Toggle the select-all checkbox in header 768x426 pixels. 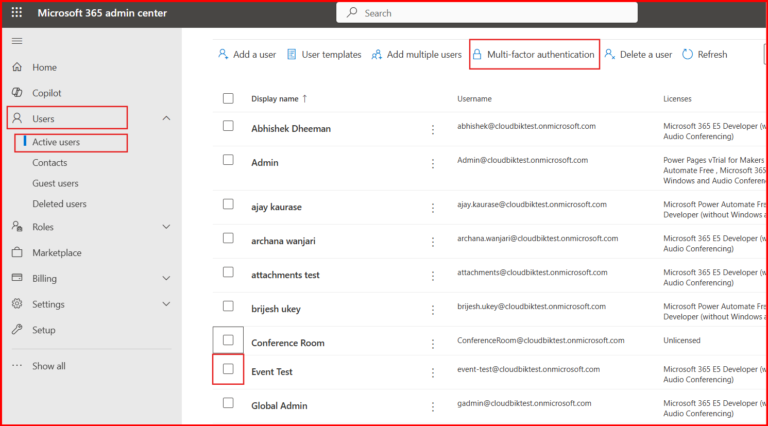point(228,98)
